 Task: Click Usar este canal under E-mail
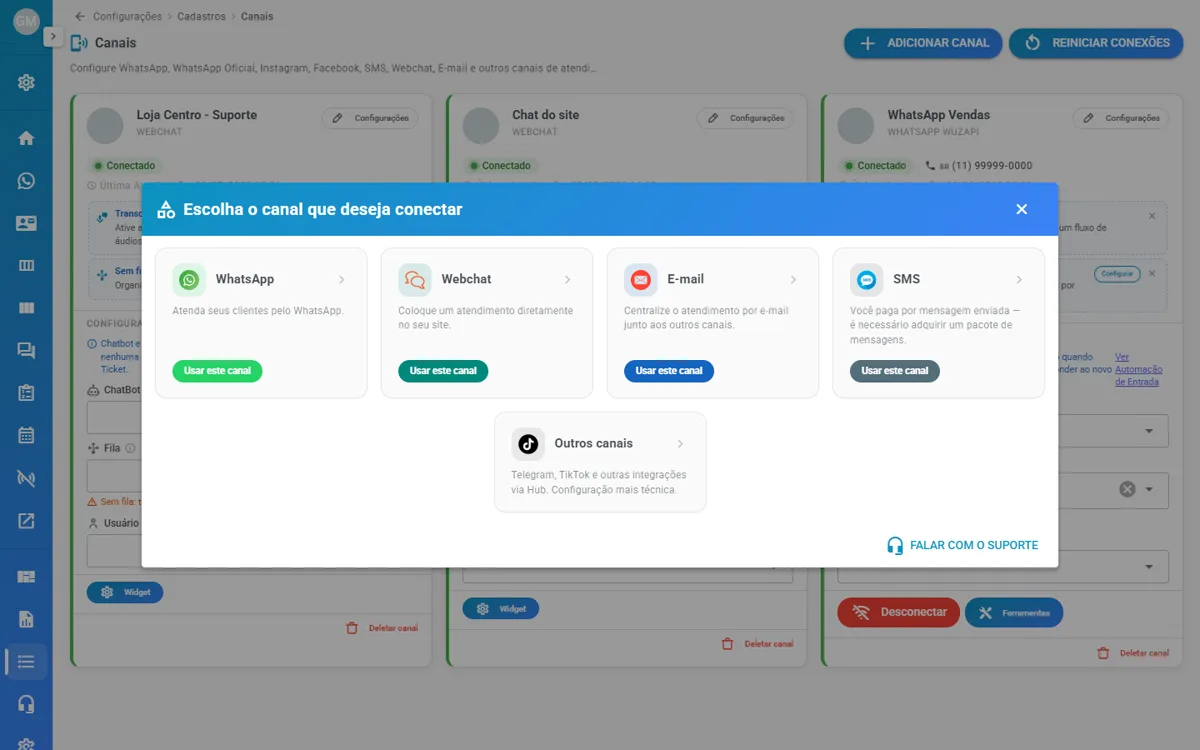point(669,371)
